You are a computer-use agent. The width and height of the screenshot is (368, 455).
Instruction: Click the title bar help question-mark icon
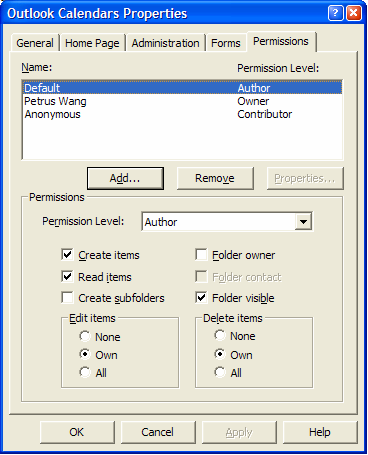click(x=335, y=13)
